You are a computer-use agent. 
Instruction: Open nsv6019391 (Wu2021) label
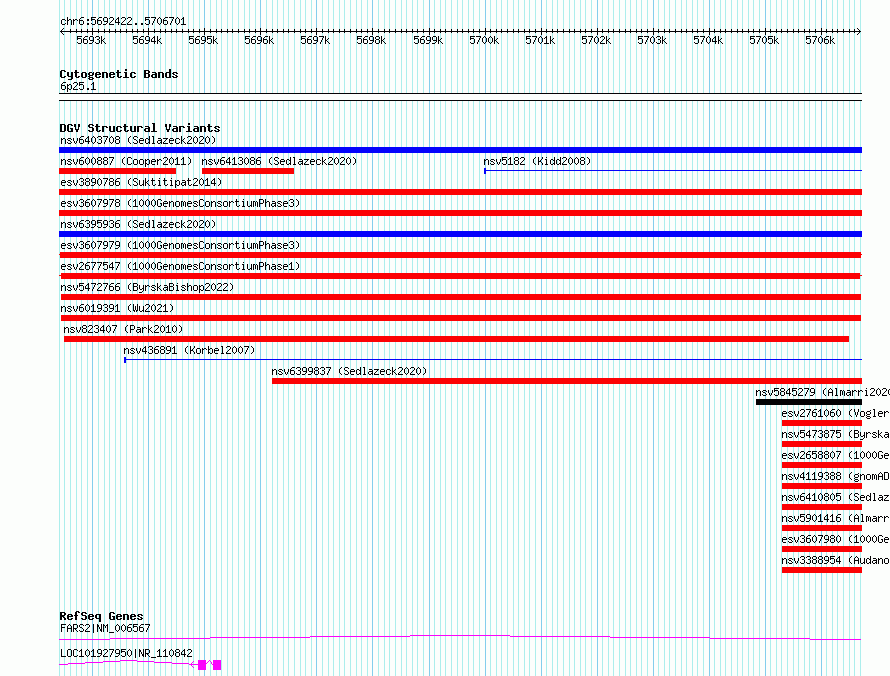[x=117, y=308]
